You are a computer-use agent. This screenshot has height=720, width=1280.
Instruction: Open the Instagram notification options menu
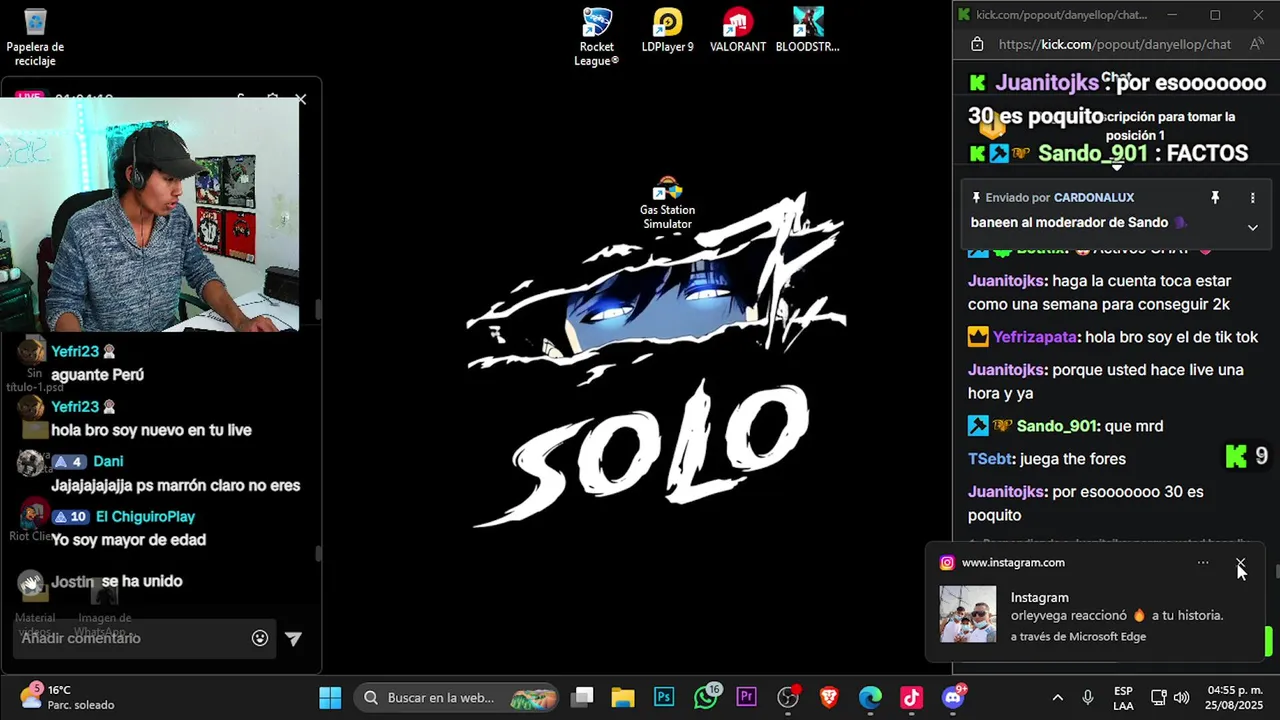[1203, 563]
